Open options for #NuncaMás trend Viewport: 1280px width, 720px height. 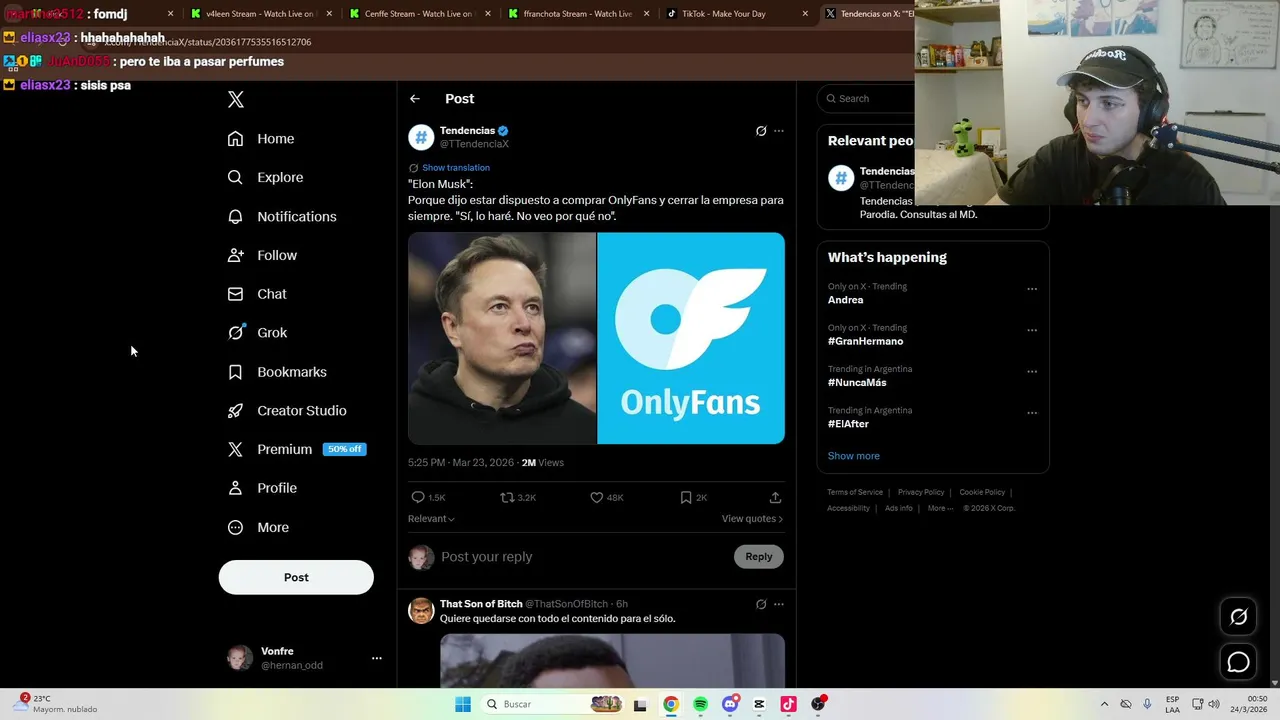[1032, 371]
